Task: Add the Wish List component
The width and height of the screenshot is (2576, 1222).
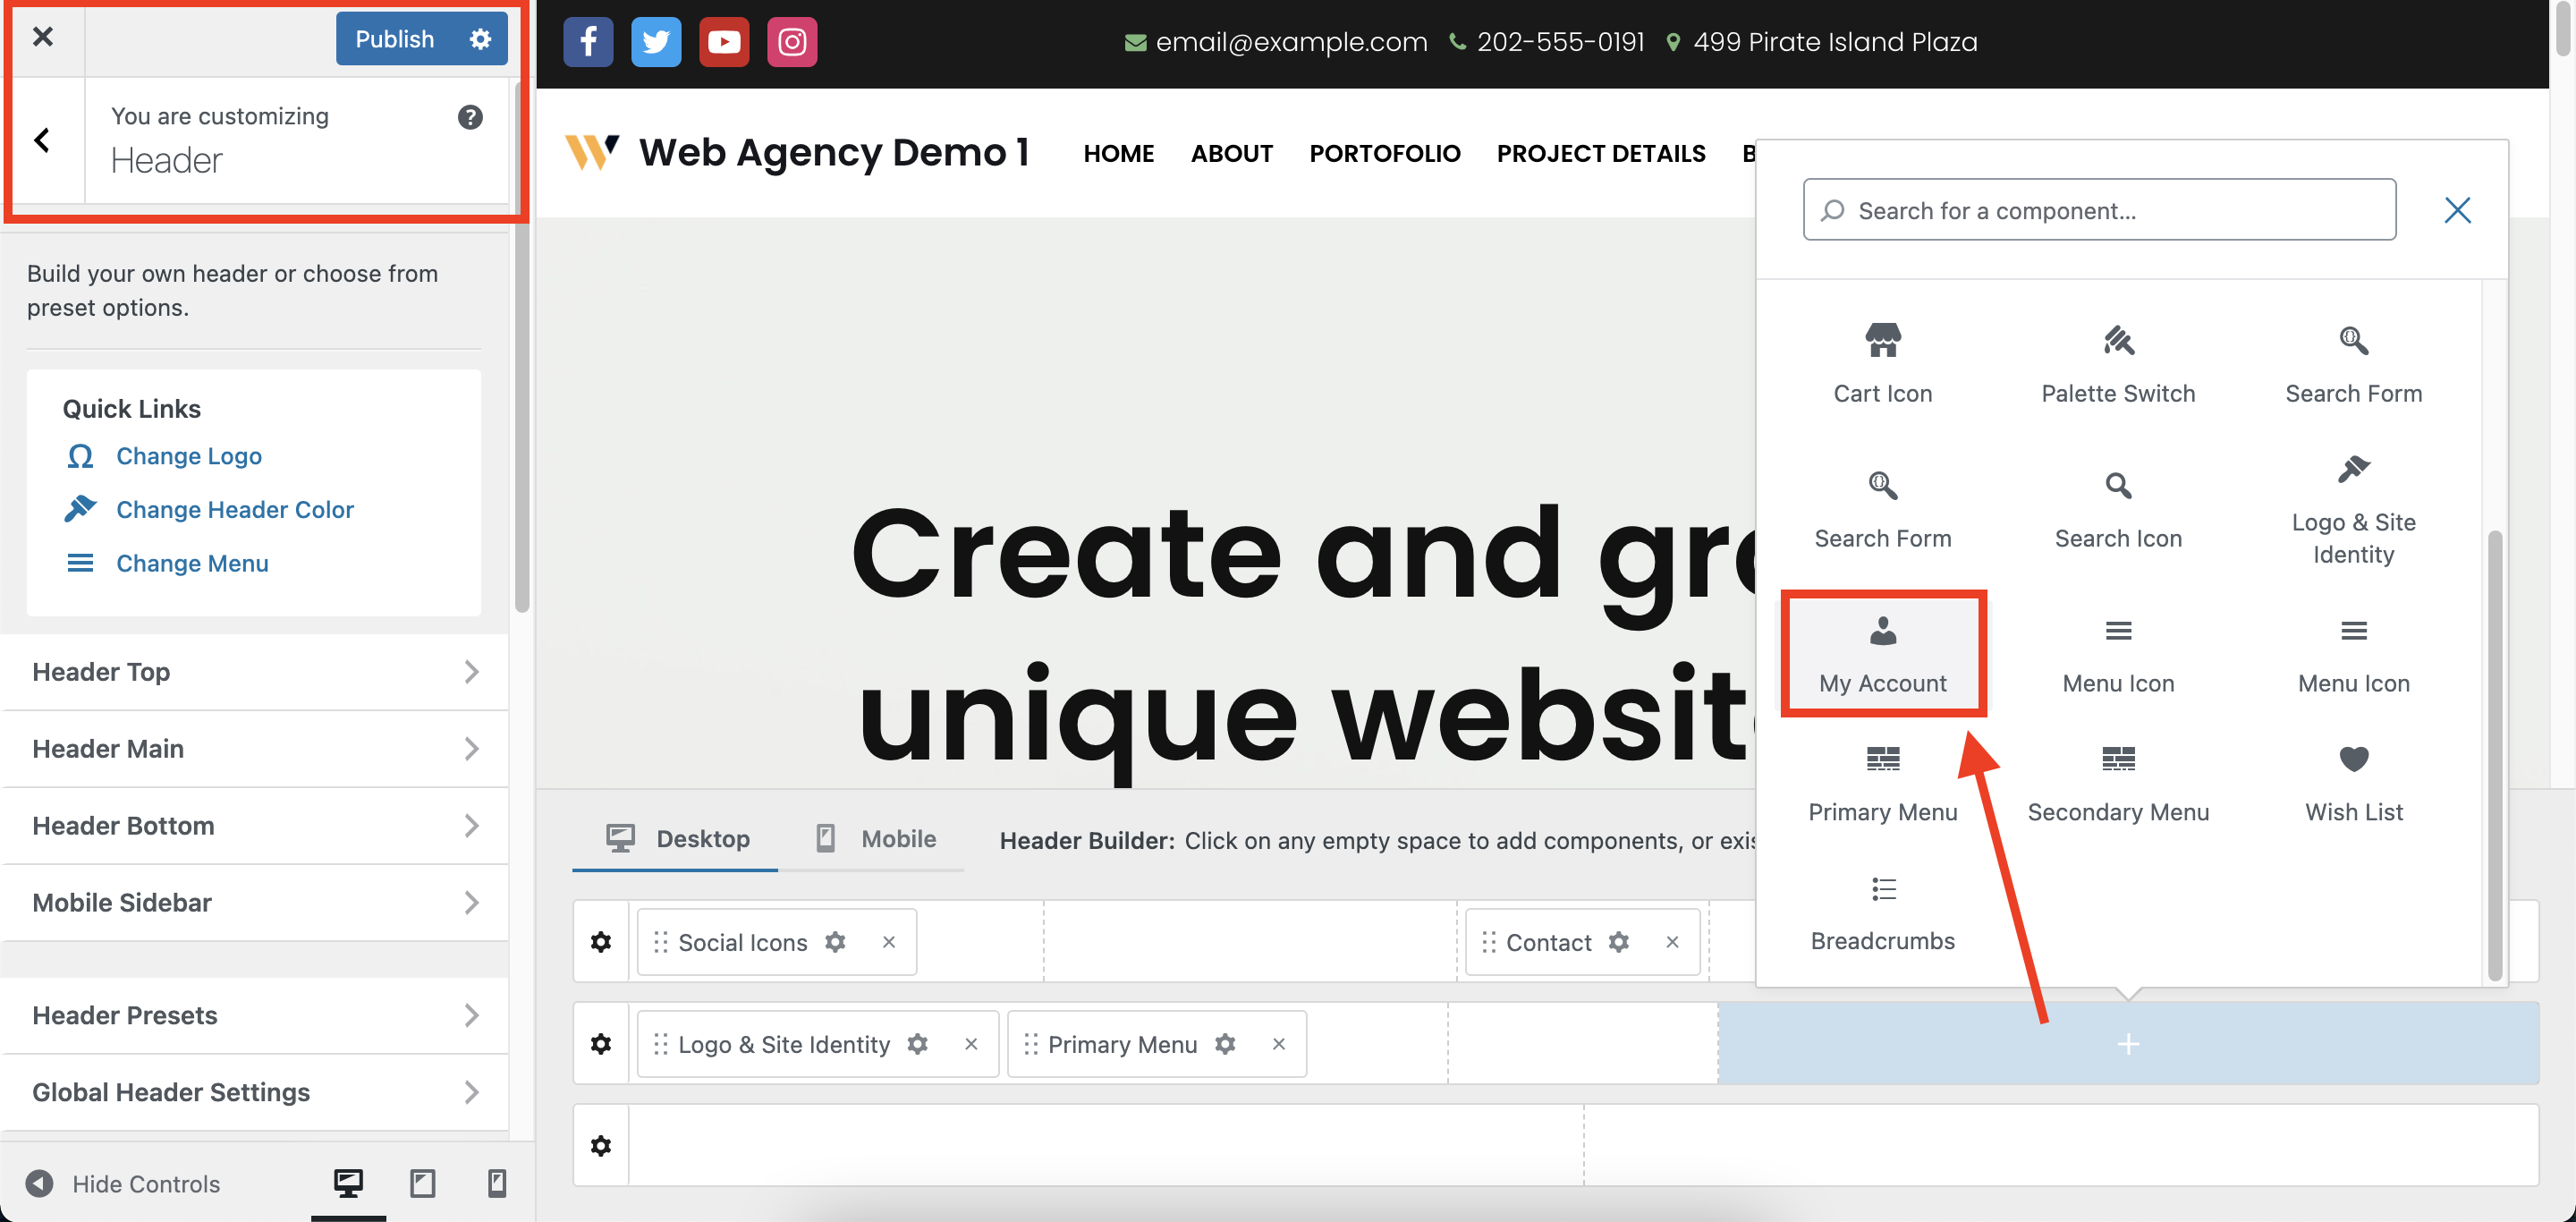Action: point(2353,784)
